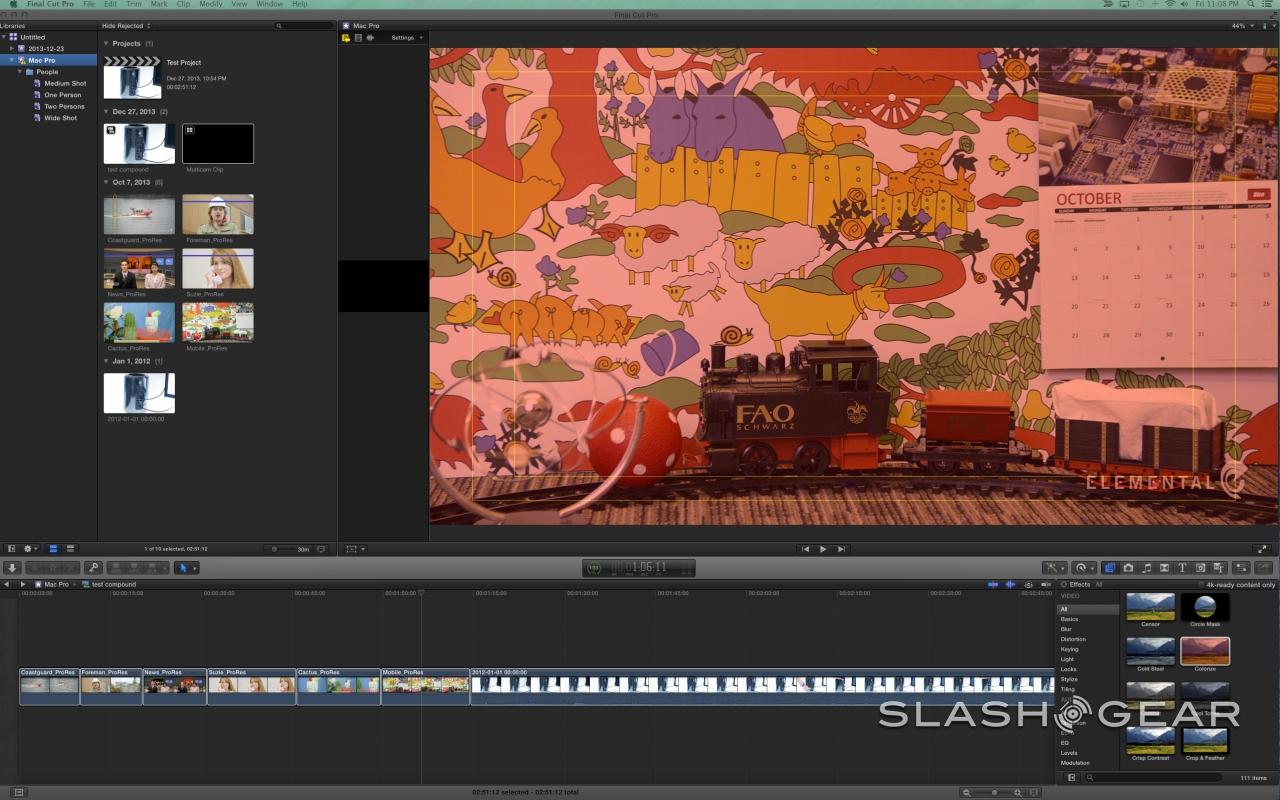Switch browser to filmstrip view

tap(54, 549)
